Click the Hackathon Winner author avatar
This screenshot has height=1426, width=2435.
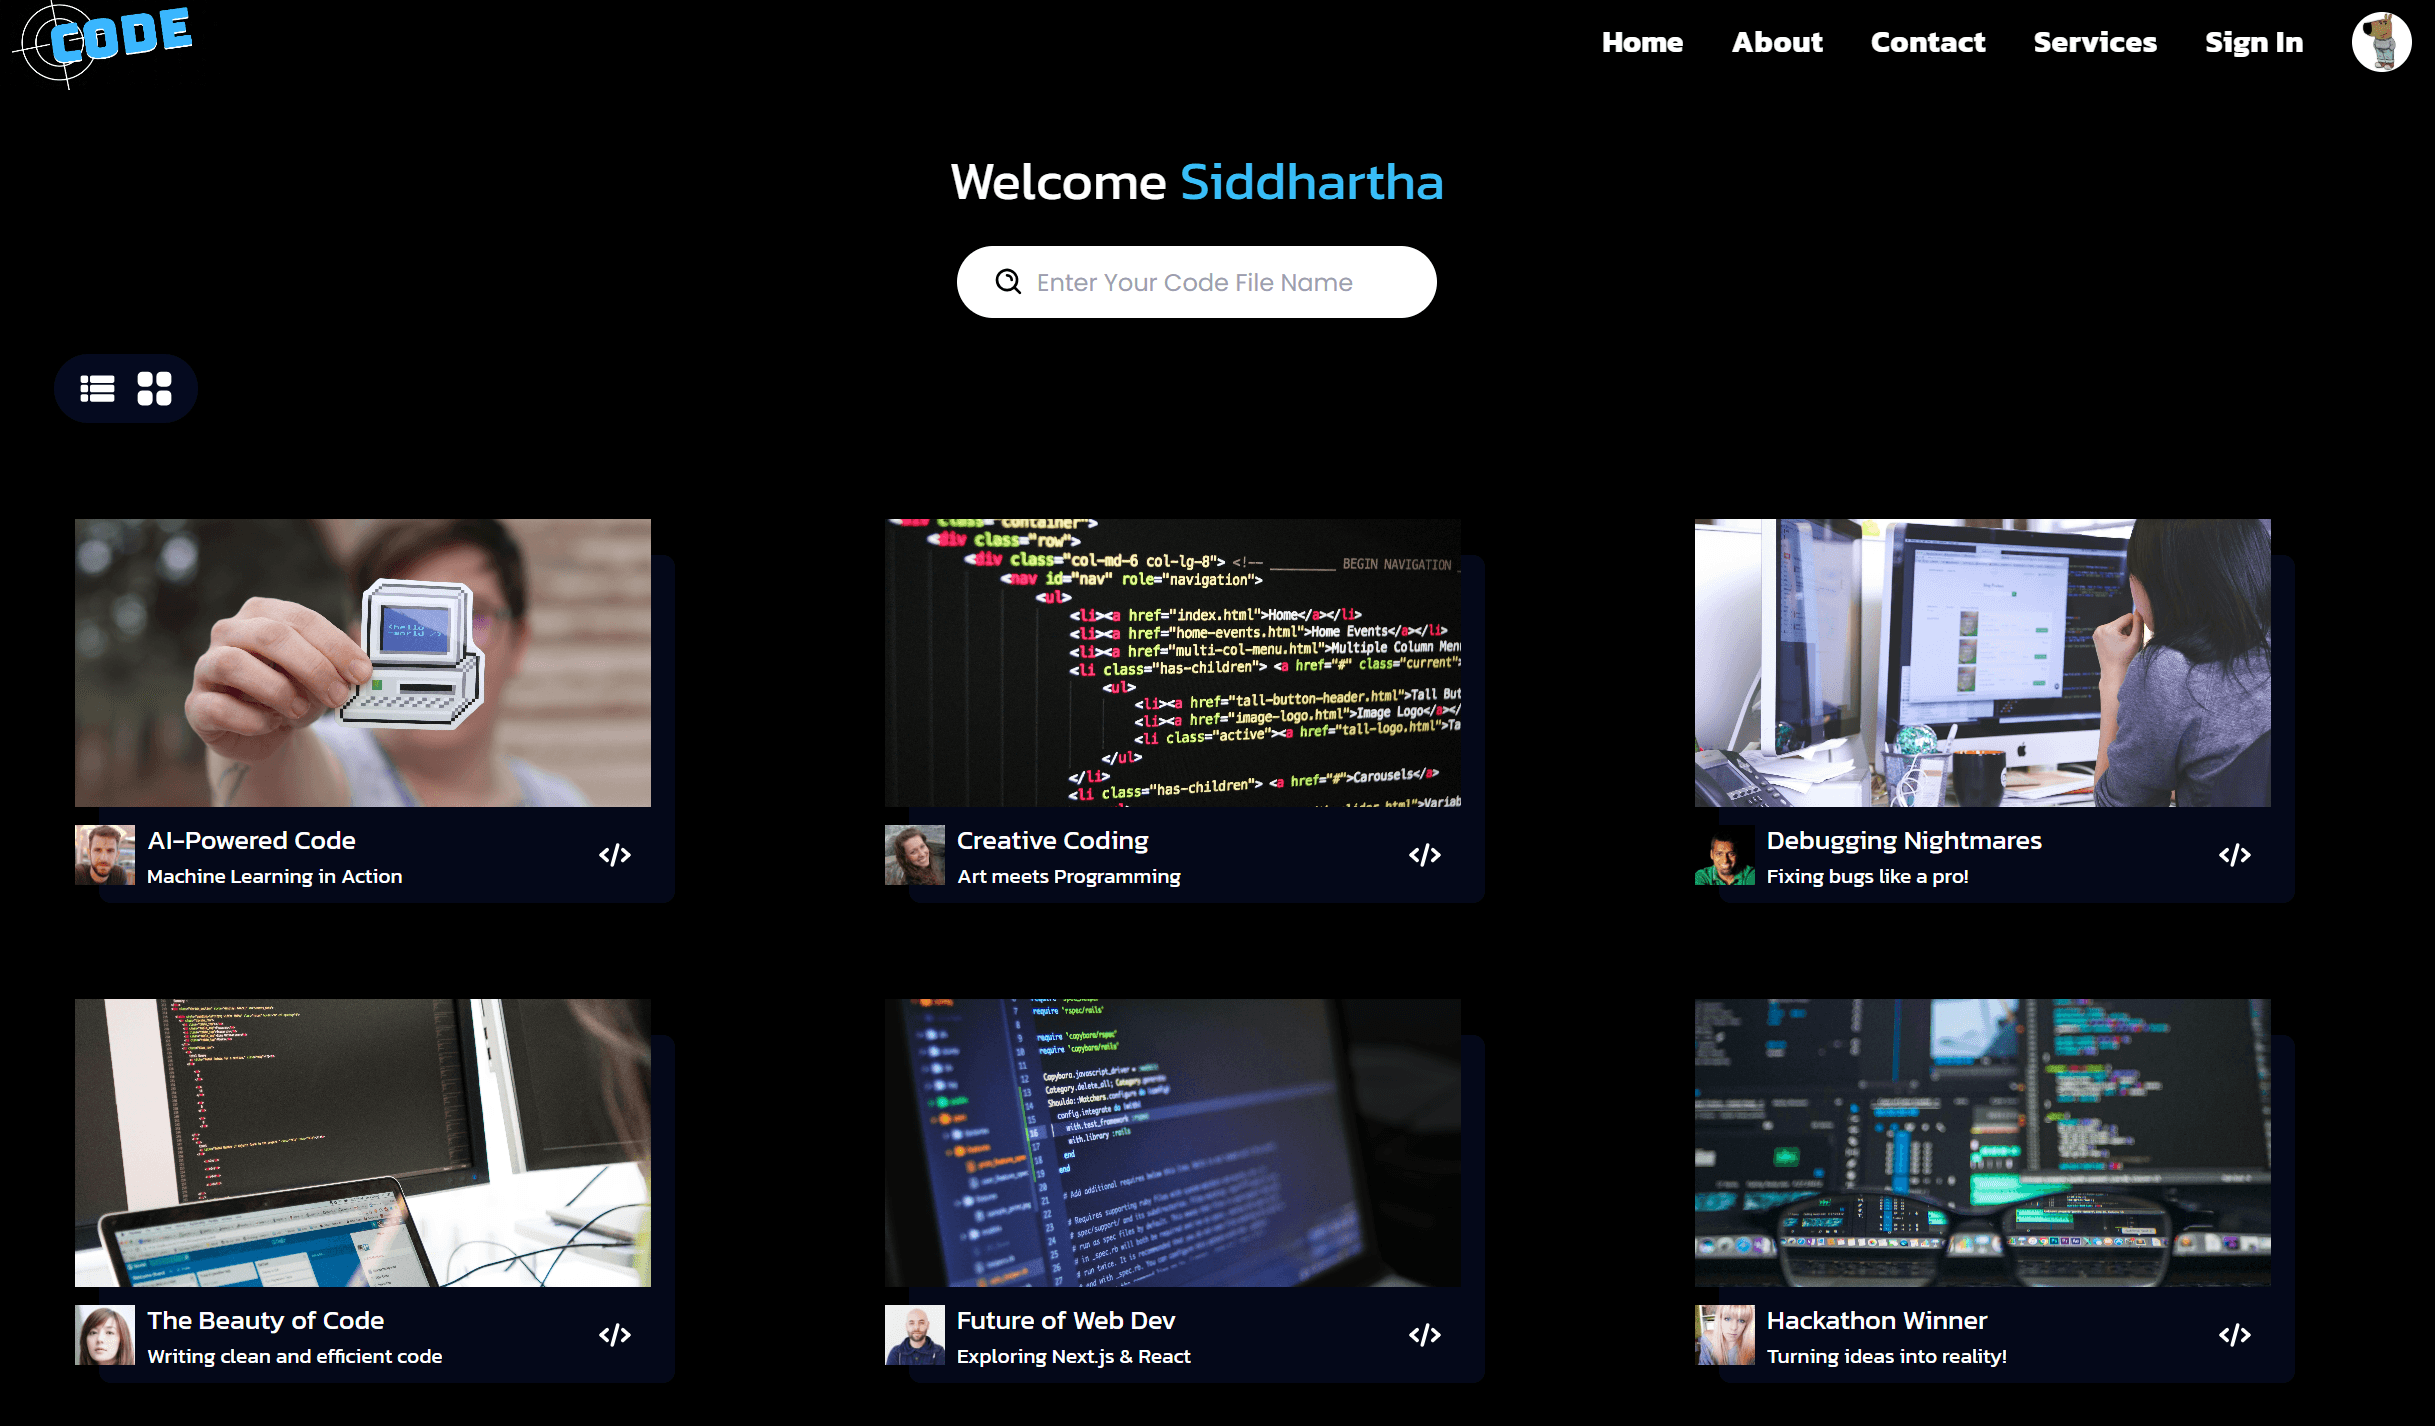pyautogui.click(x=1724, y=1335)
